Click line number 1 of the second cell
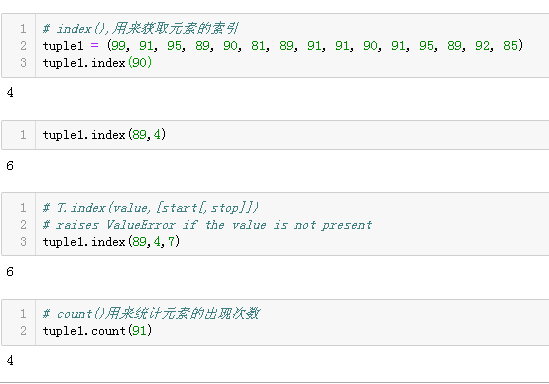The width and height of the screenshot is (549, 384). (x=23, y=135)
